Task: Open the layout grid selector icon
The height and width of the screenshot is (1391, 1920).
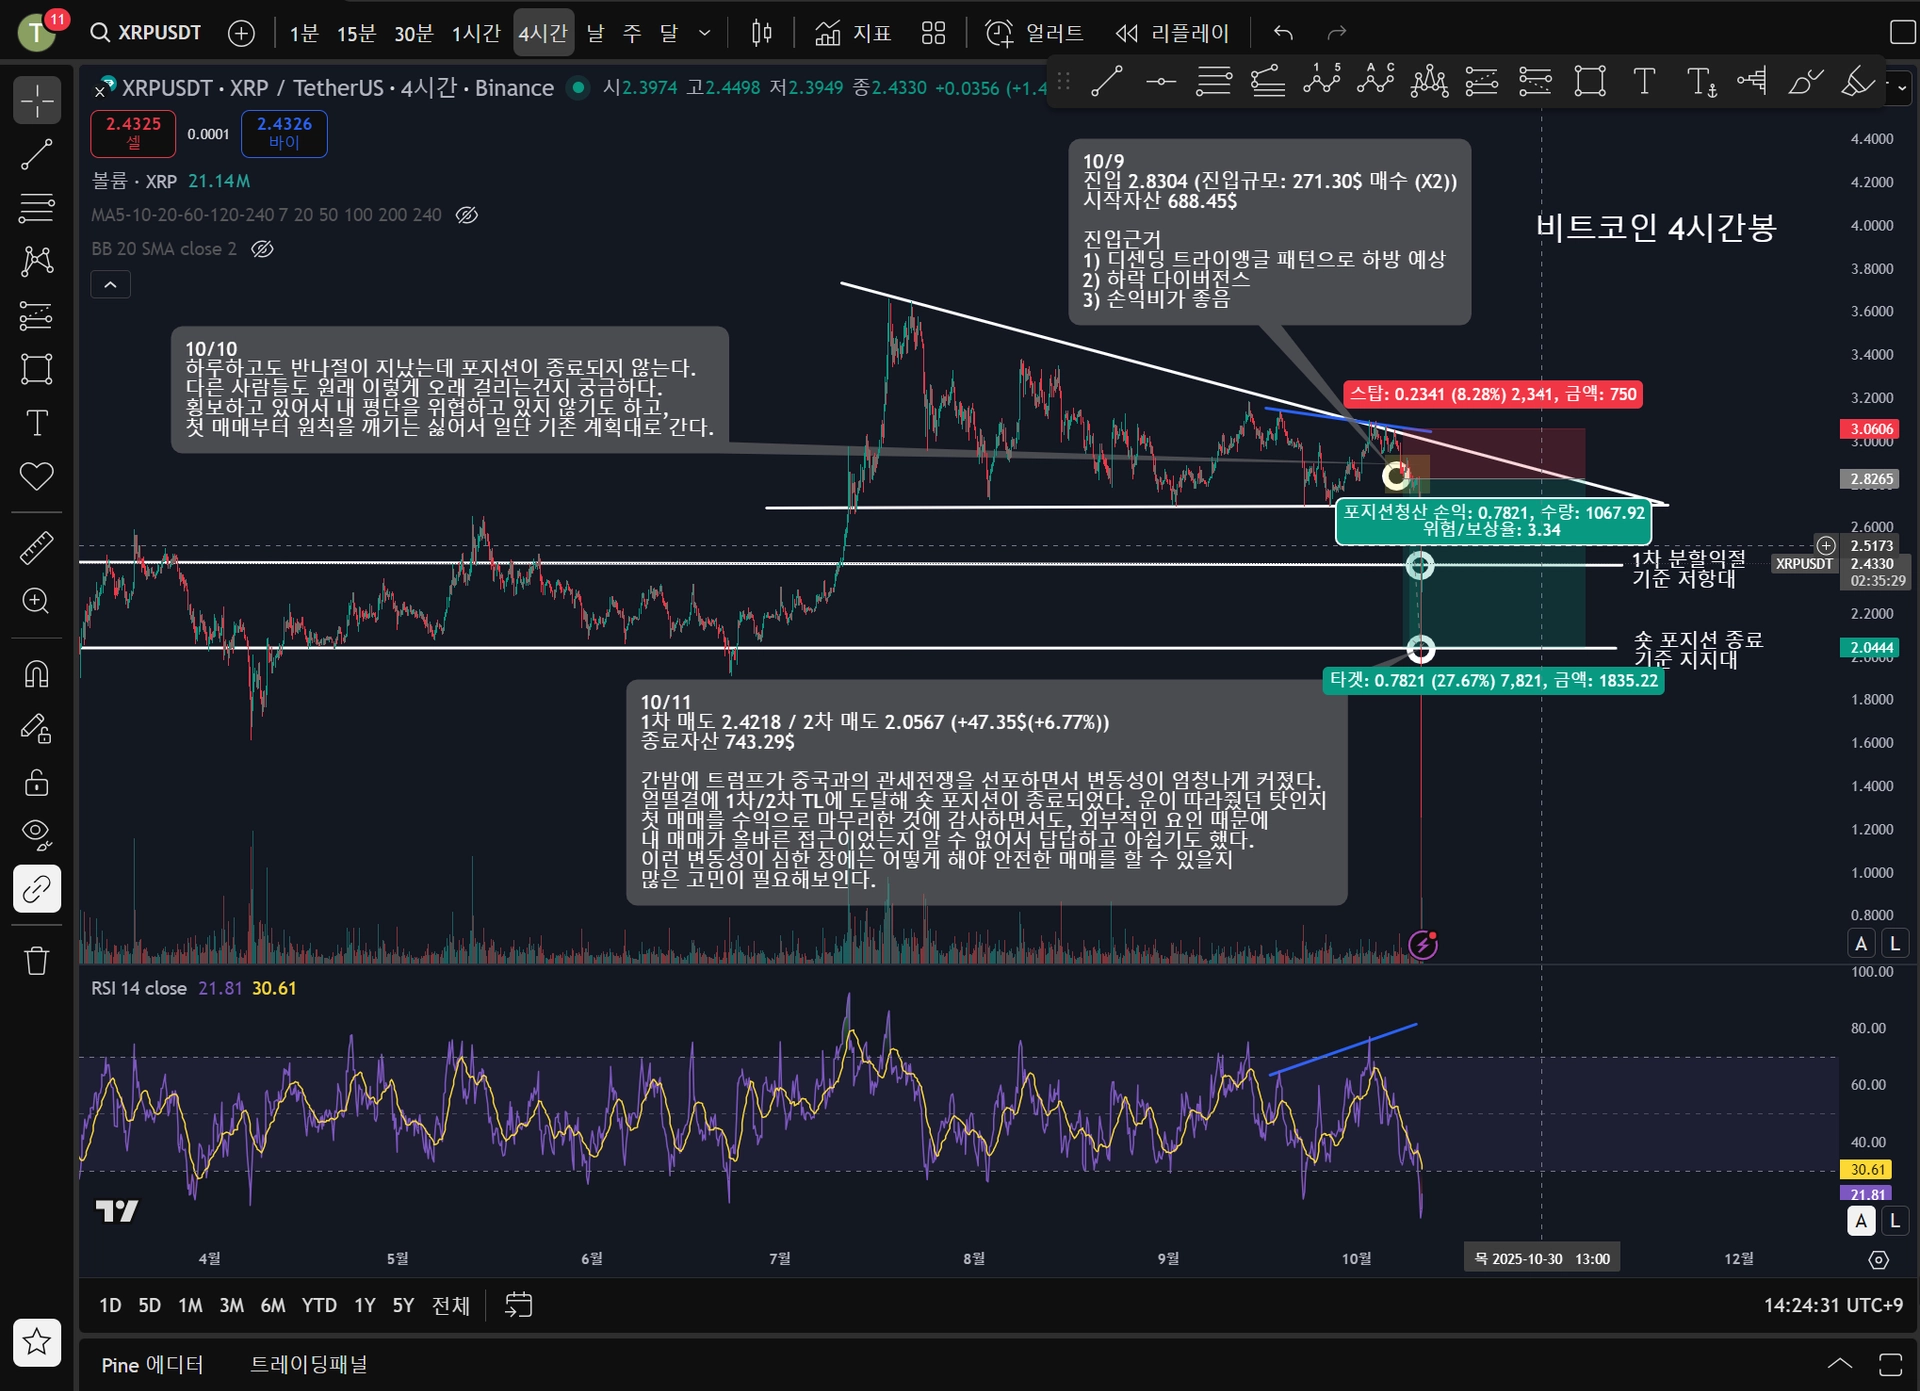Action: [x=933, y=33]
